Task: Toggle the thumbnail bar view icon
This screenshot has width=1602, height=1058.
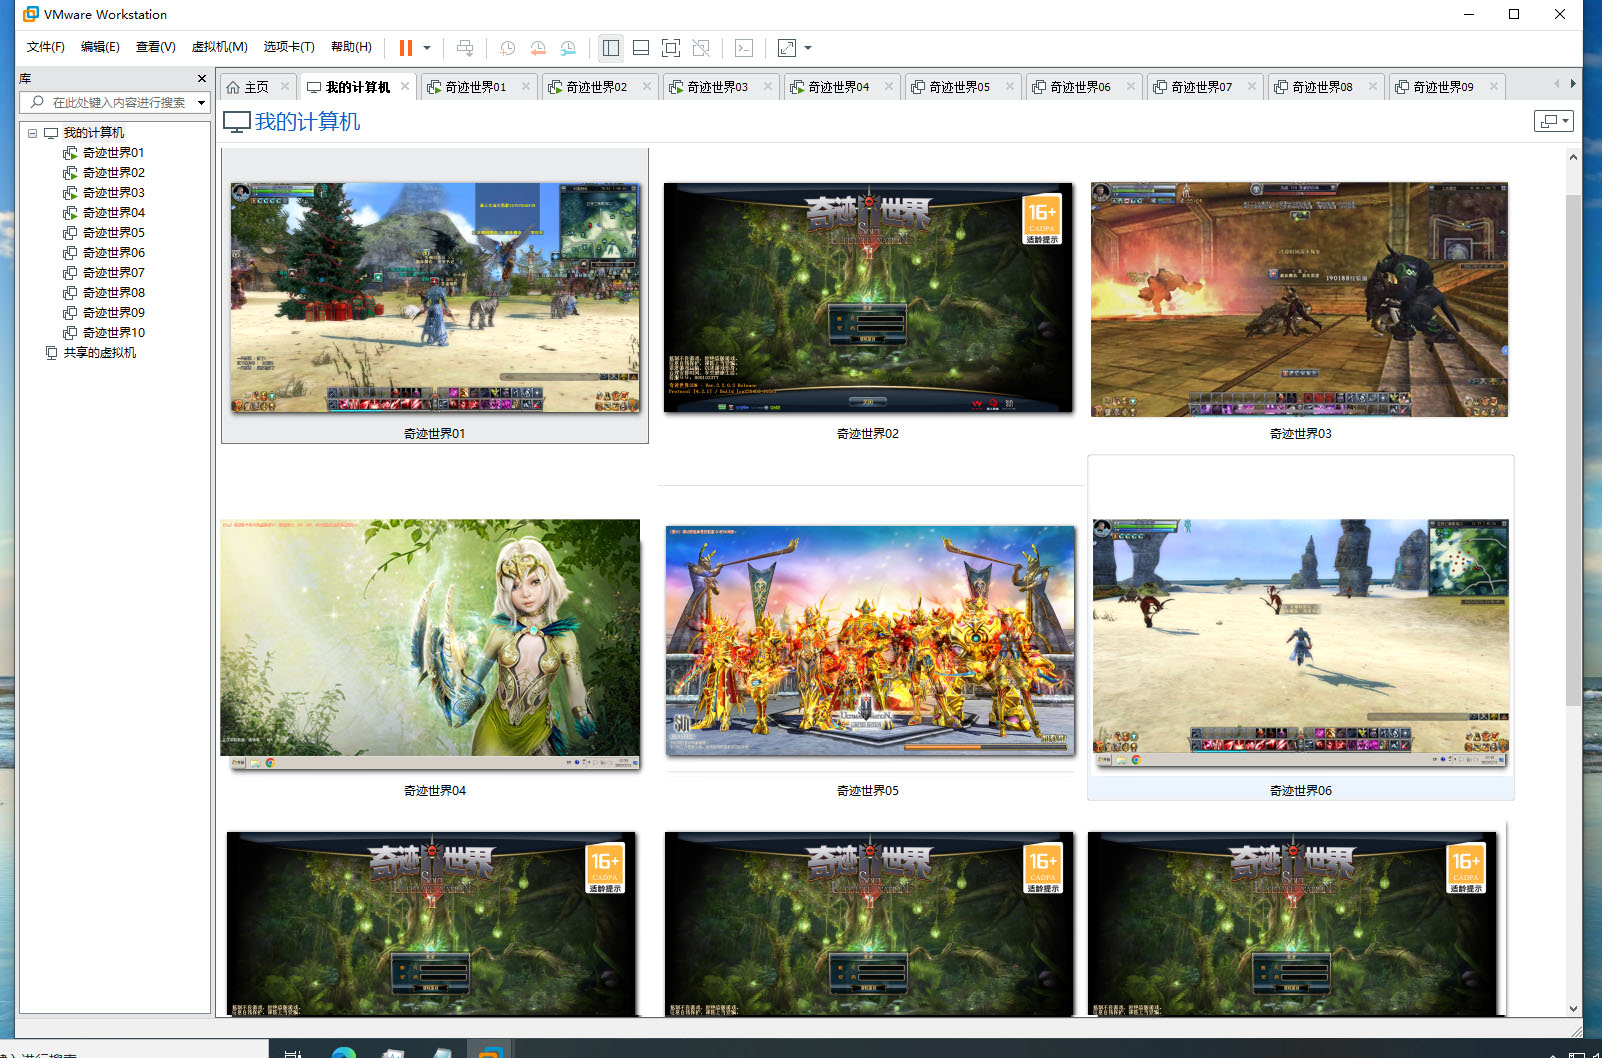Action: (641, 48)
